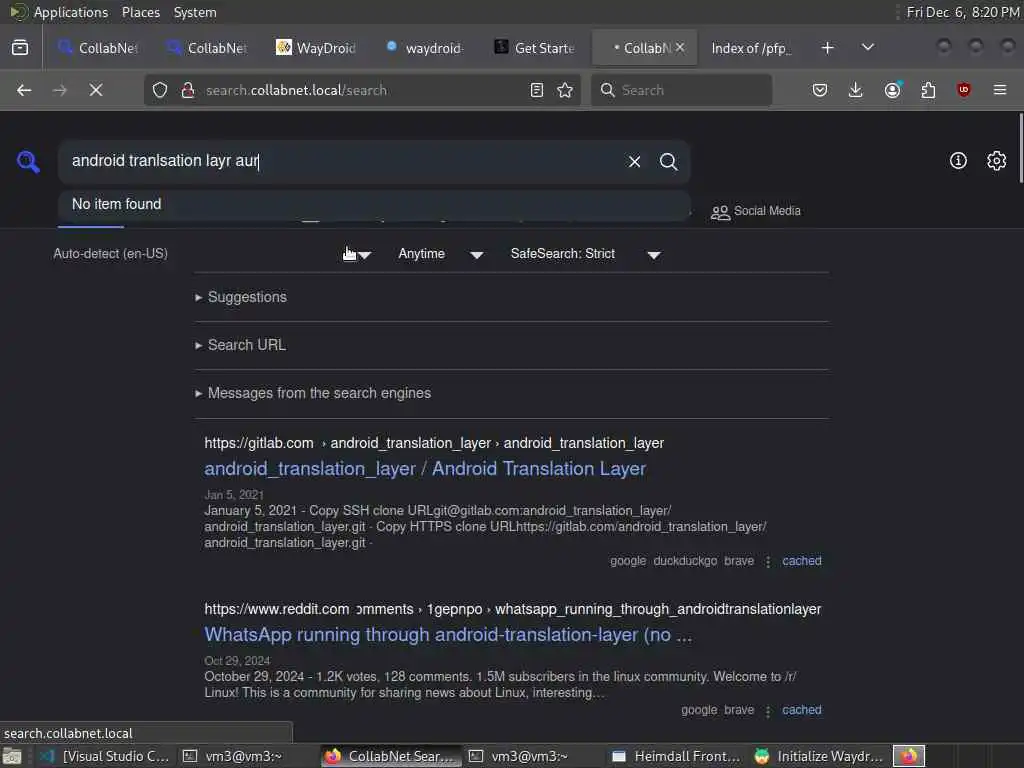
Task: Open the Extensions puzzle icon
Action: click(928, 90)
